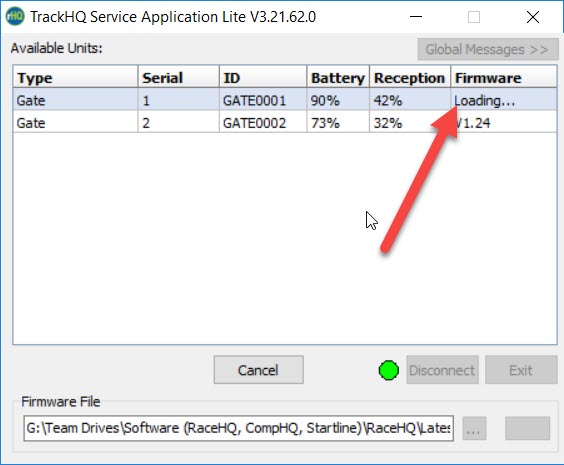Minimize the TrackHQ window

pos(416,17)
